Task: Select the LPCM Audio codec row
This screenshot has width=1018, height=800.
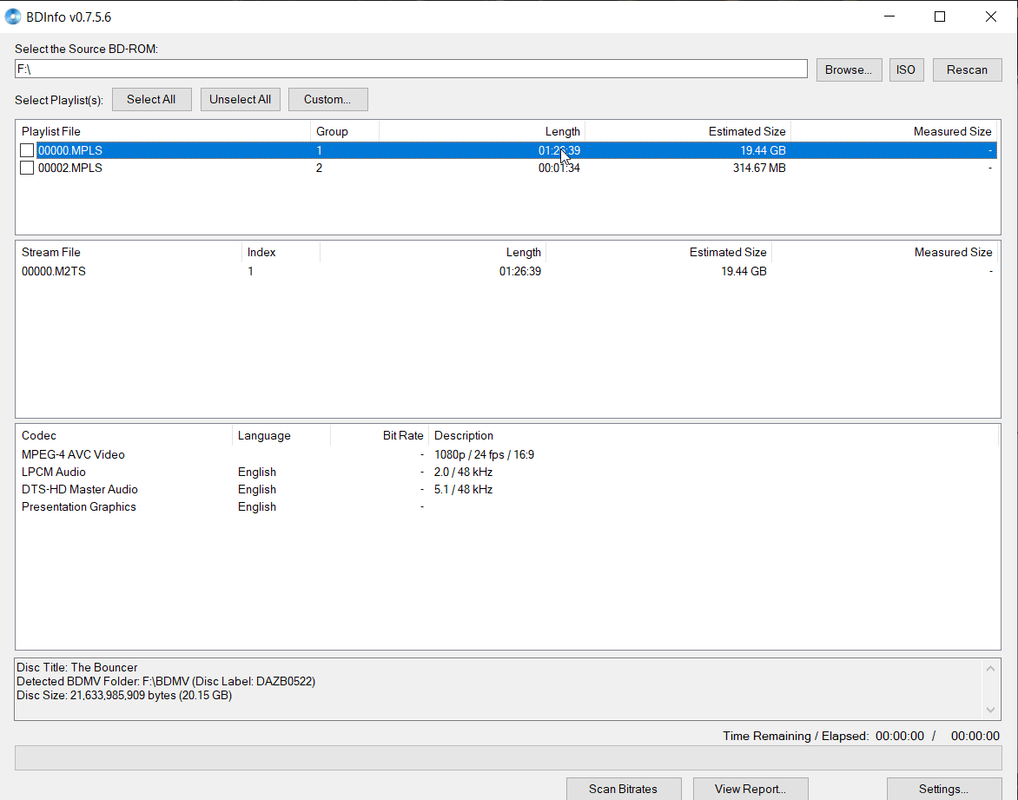Action: 507,472
